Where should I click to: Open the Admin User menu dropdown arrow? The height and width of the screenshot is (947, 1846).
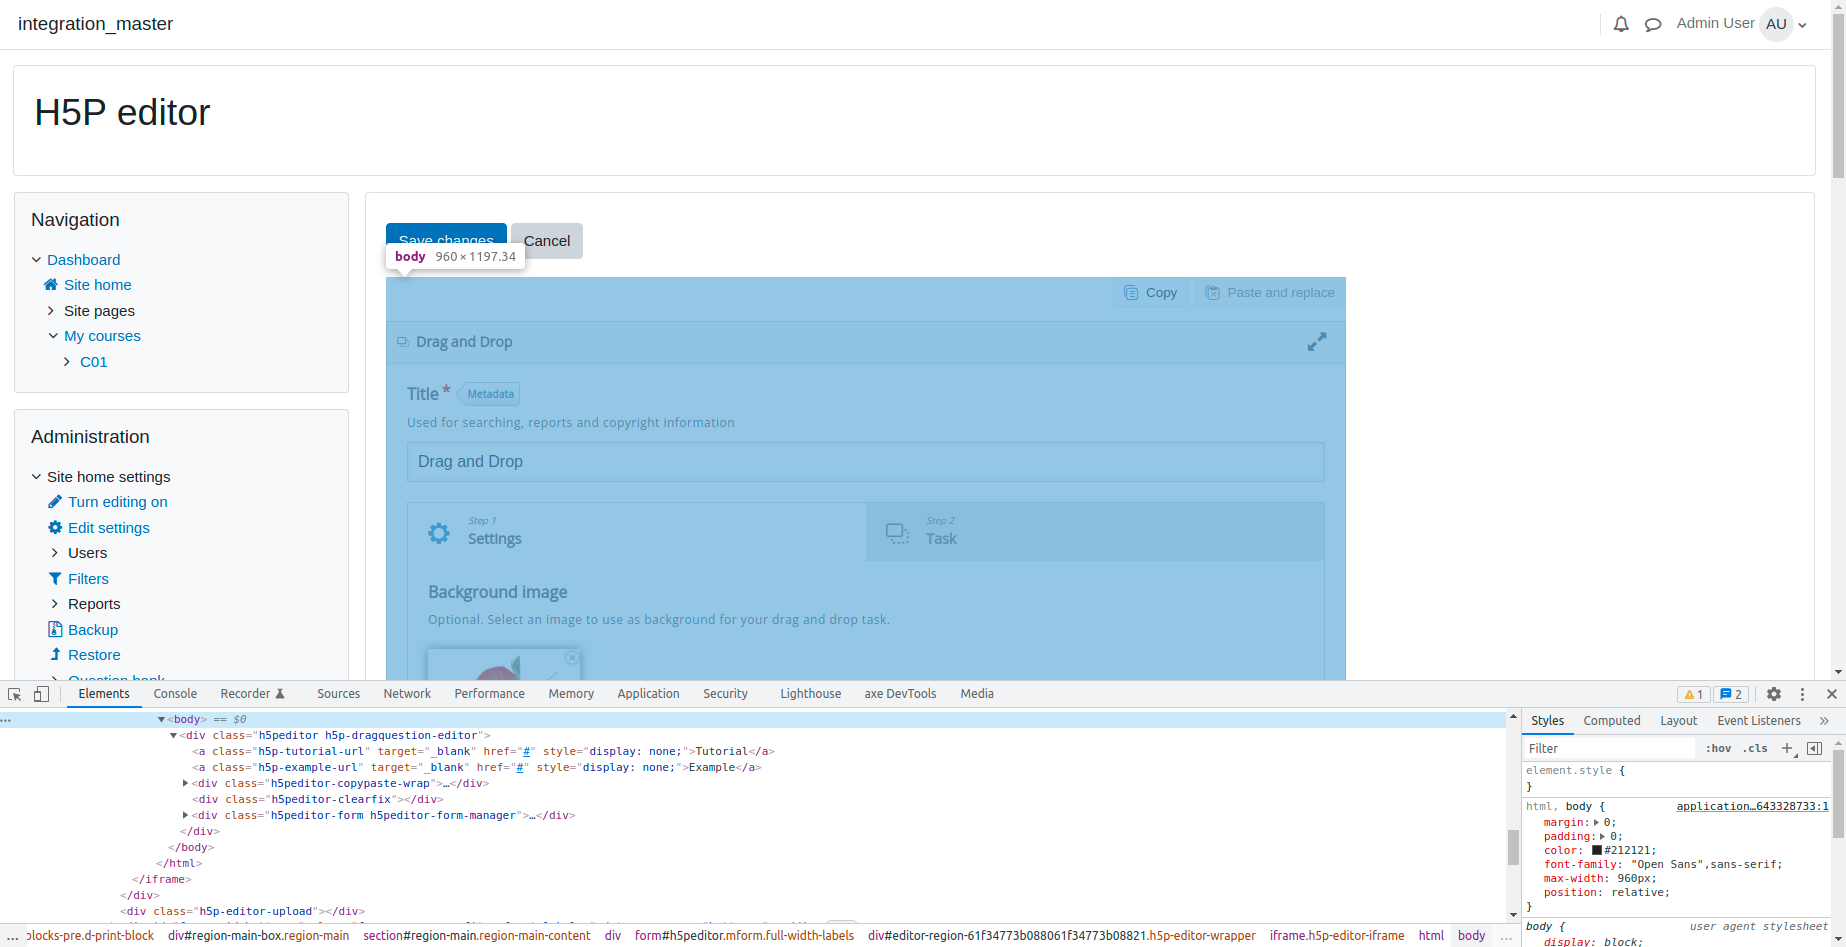click(x=1803, y=26)
